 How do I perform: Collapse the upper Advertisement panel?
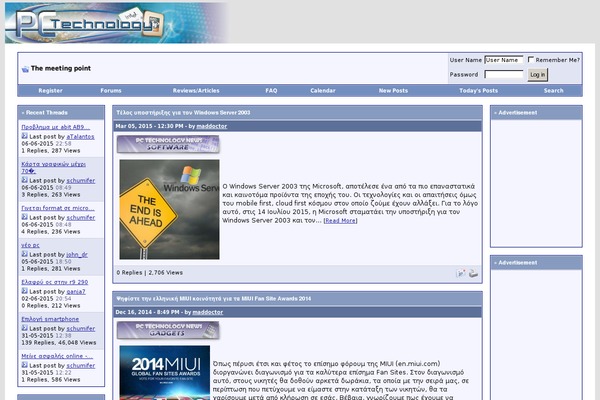496,113
